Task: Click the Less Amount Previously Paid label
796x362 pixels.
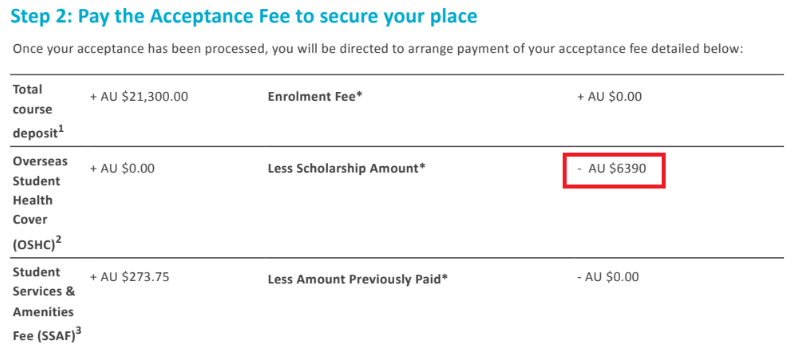Action: pyautogui.click(x=357, y=279)
